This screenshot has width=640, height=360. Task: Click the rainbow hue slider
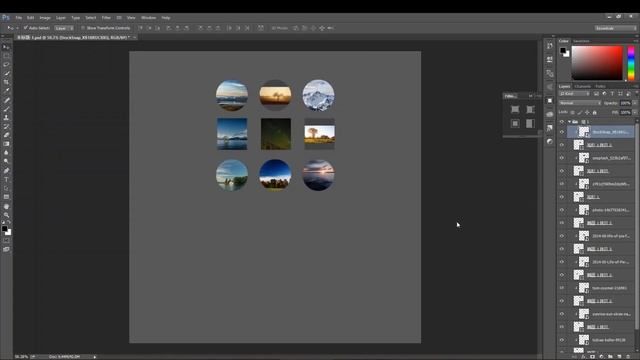coord(631,62)
